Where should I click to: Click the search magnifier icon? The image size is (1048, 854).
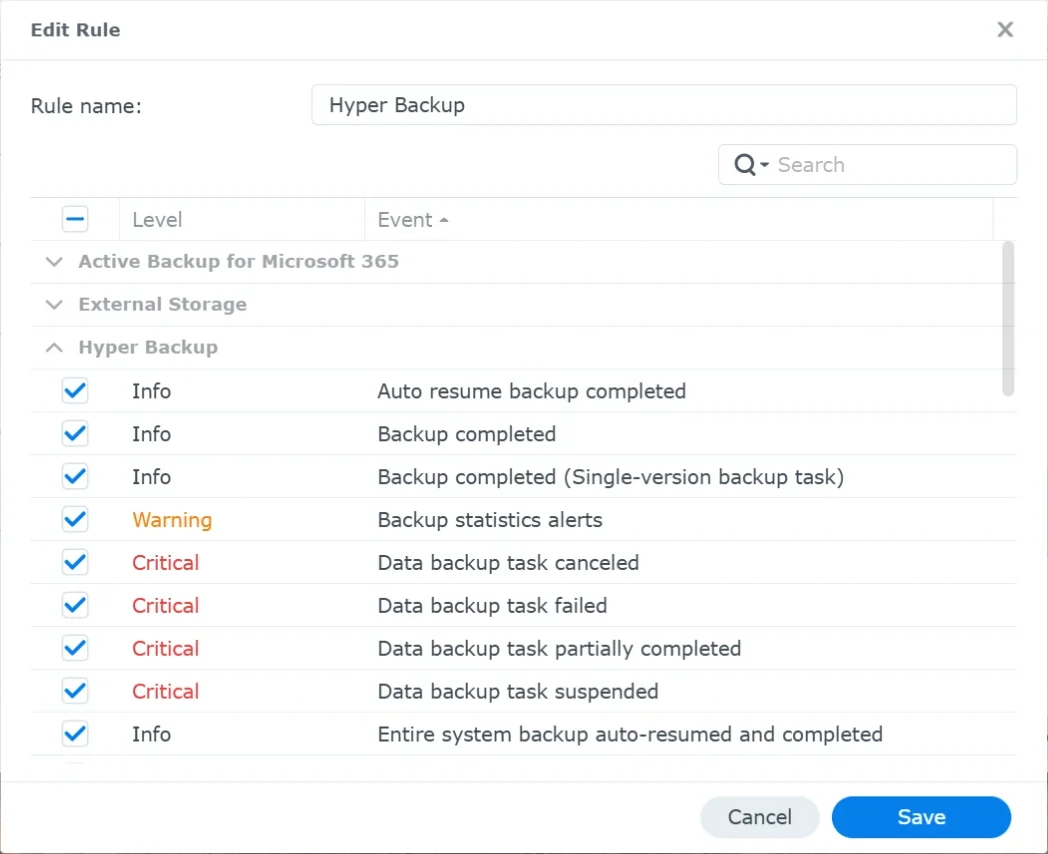745,164
